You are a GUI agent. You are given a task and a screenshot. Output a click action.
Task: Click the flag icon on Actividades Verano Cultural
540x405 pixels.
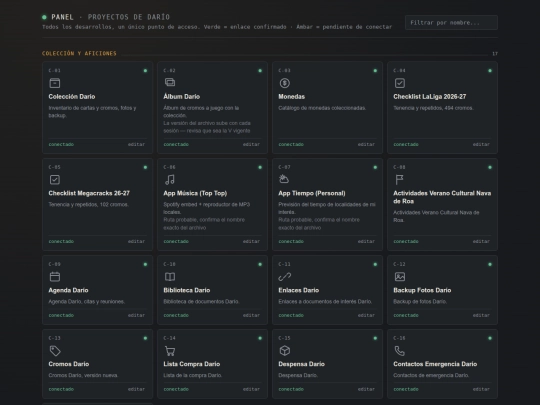(399, 180)
